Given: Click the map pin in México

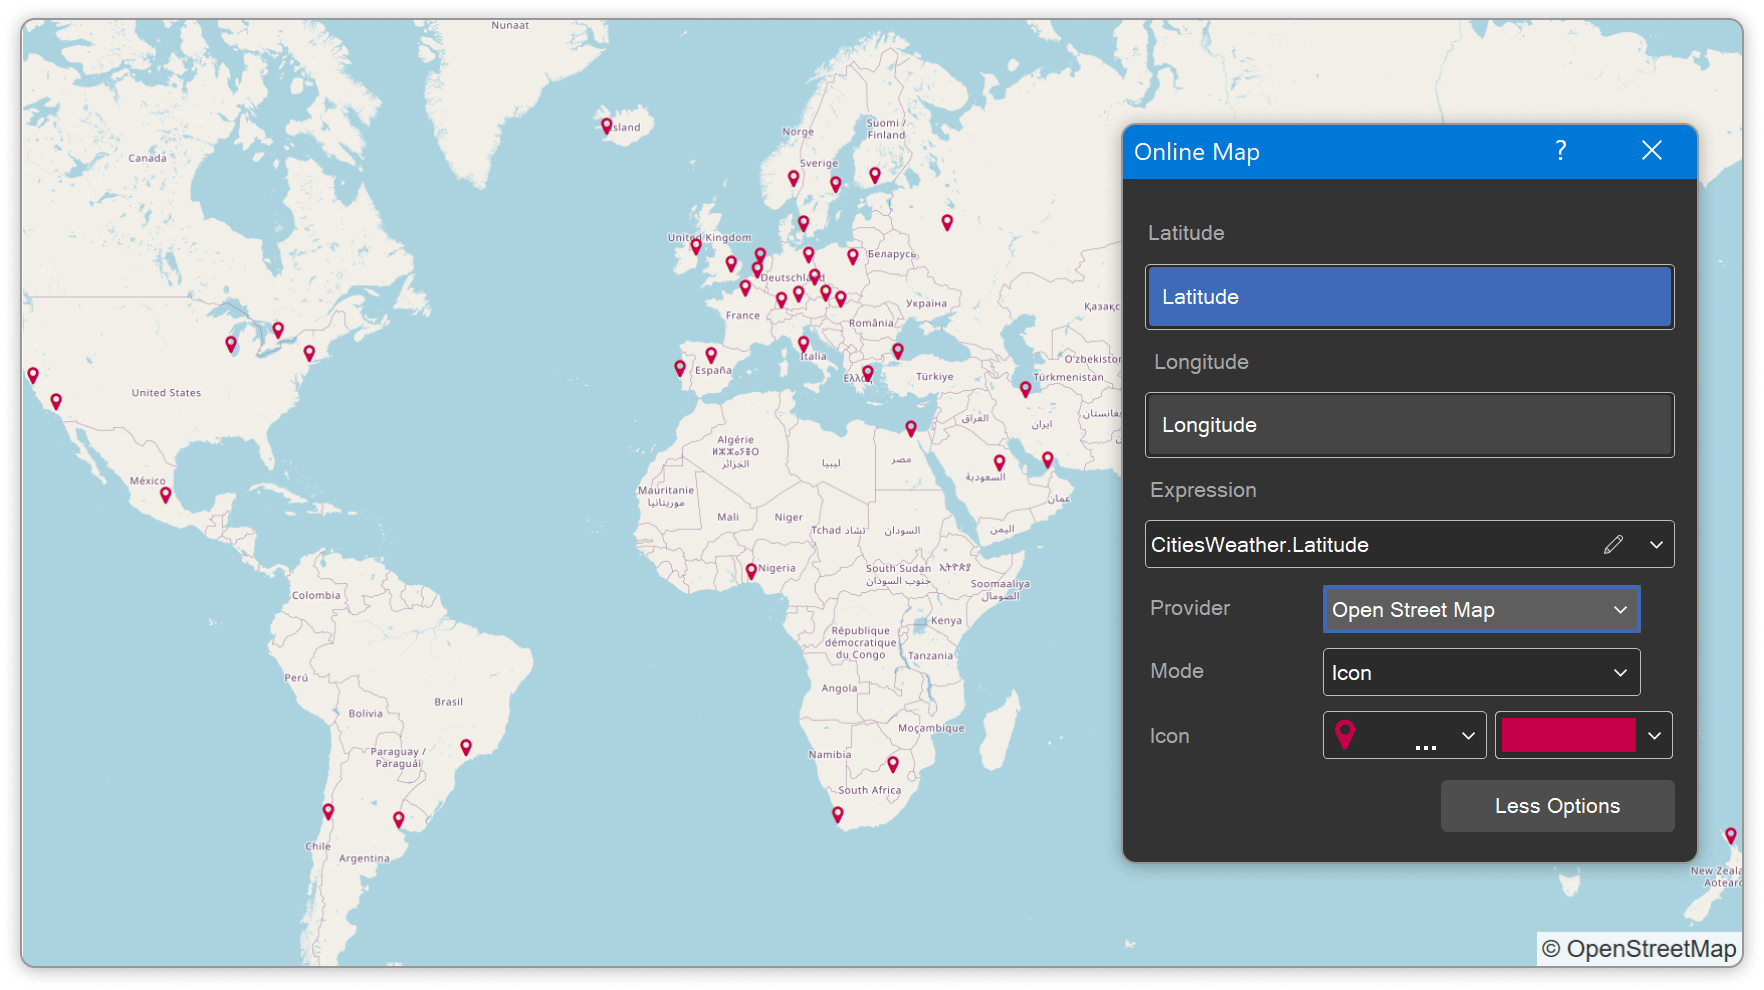Looking at the screenshot, I should pyautogui.click(x=166, y=494).
